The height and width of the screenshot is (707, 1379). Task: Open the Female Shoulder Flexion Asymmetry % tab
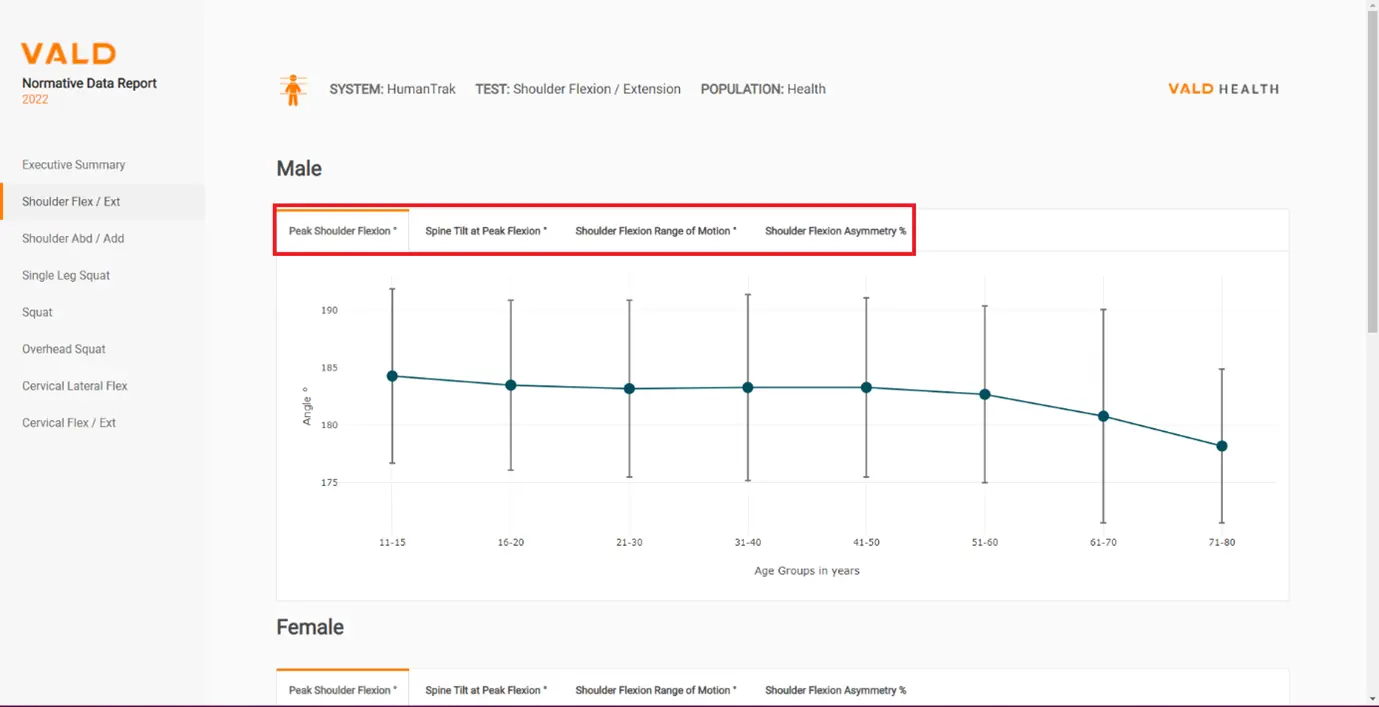point(835,690)
